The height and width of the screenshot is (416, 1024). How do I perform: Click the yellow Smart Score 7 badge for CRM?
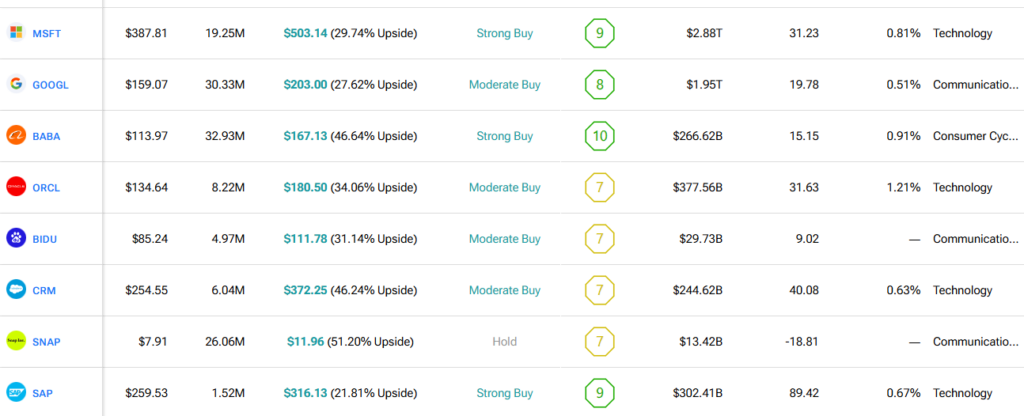(x=599, y=290)
